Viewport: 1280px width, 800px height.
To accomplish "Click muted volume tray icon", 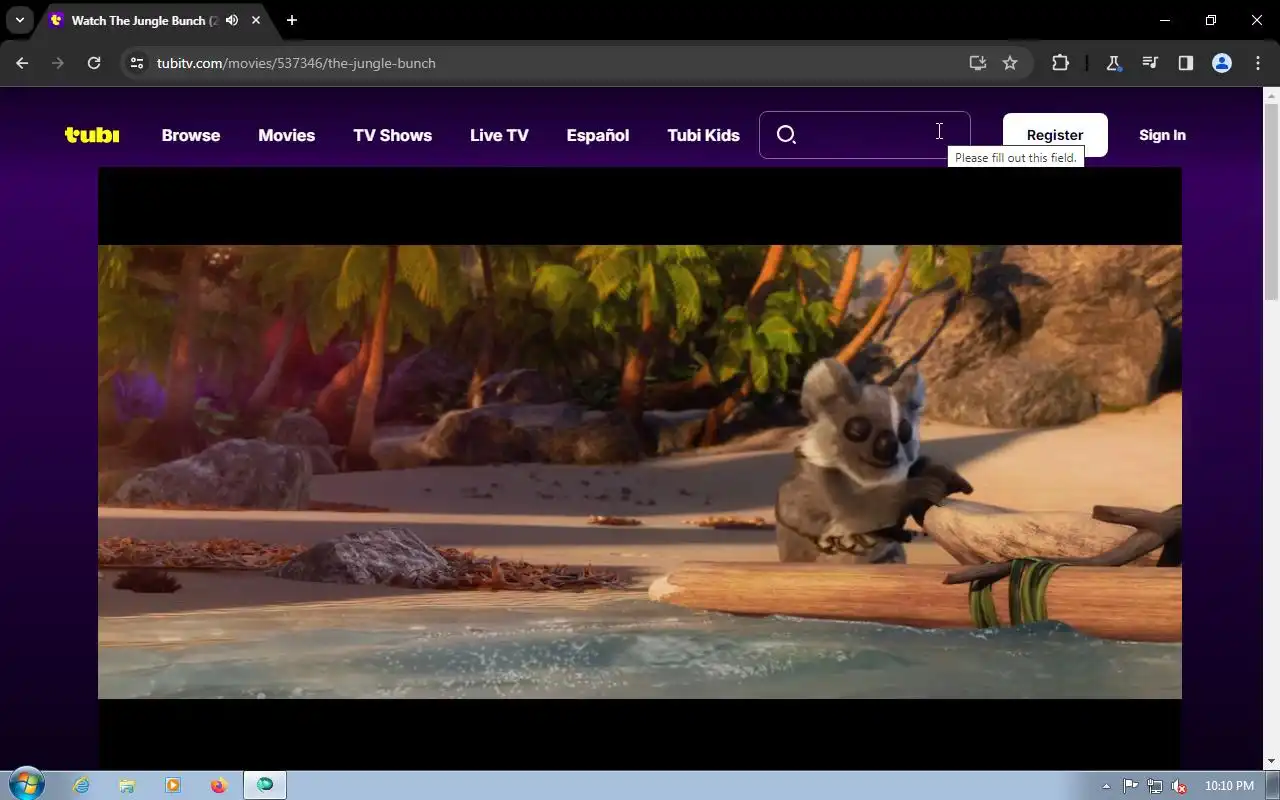I will coord(1180,786).
